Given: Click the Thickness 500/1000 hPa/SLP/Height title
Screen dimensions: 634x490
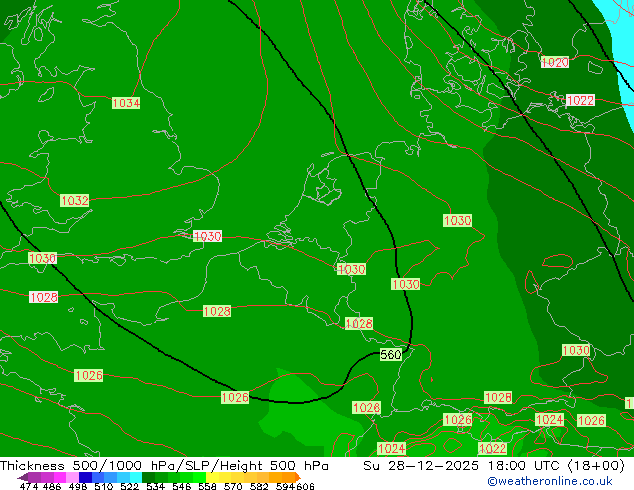Looking at the screenshot, I should tap(164, 466).
